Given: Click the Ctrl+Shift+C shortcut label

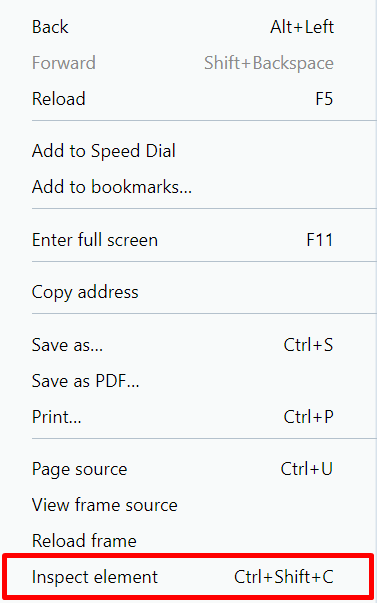Looking at the screenshot, I should (x=284, y=577).
